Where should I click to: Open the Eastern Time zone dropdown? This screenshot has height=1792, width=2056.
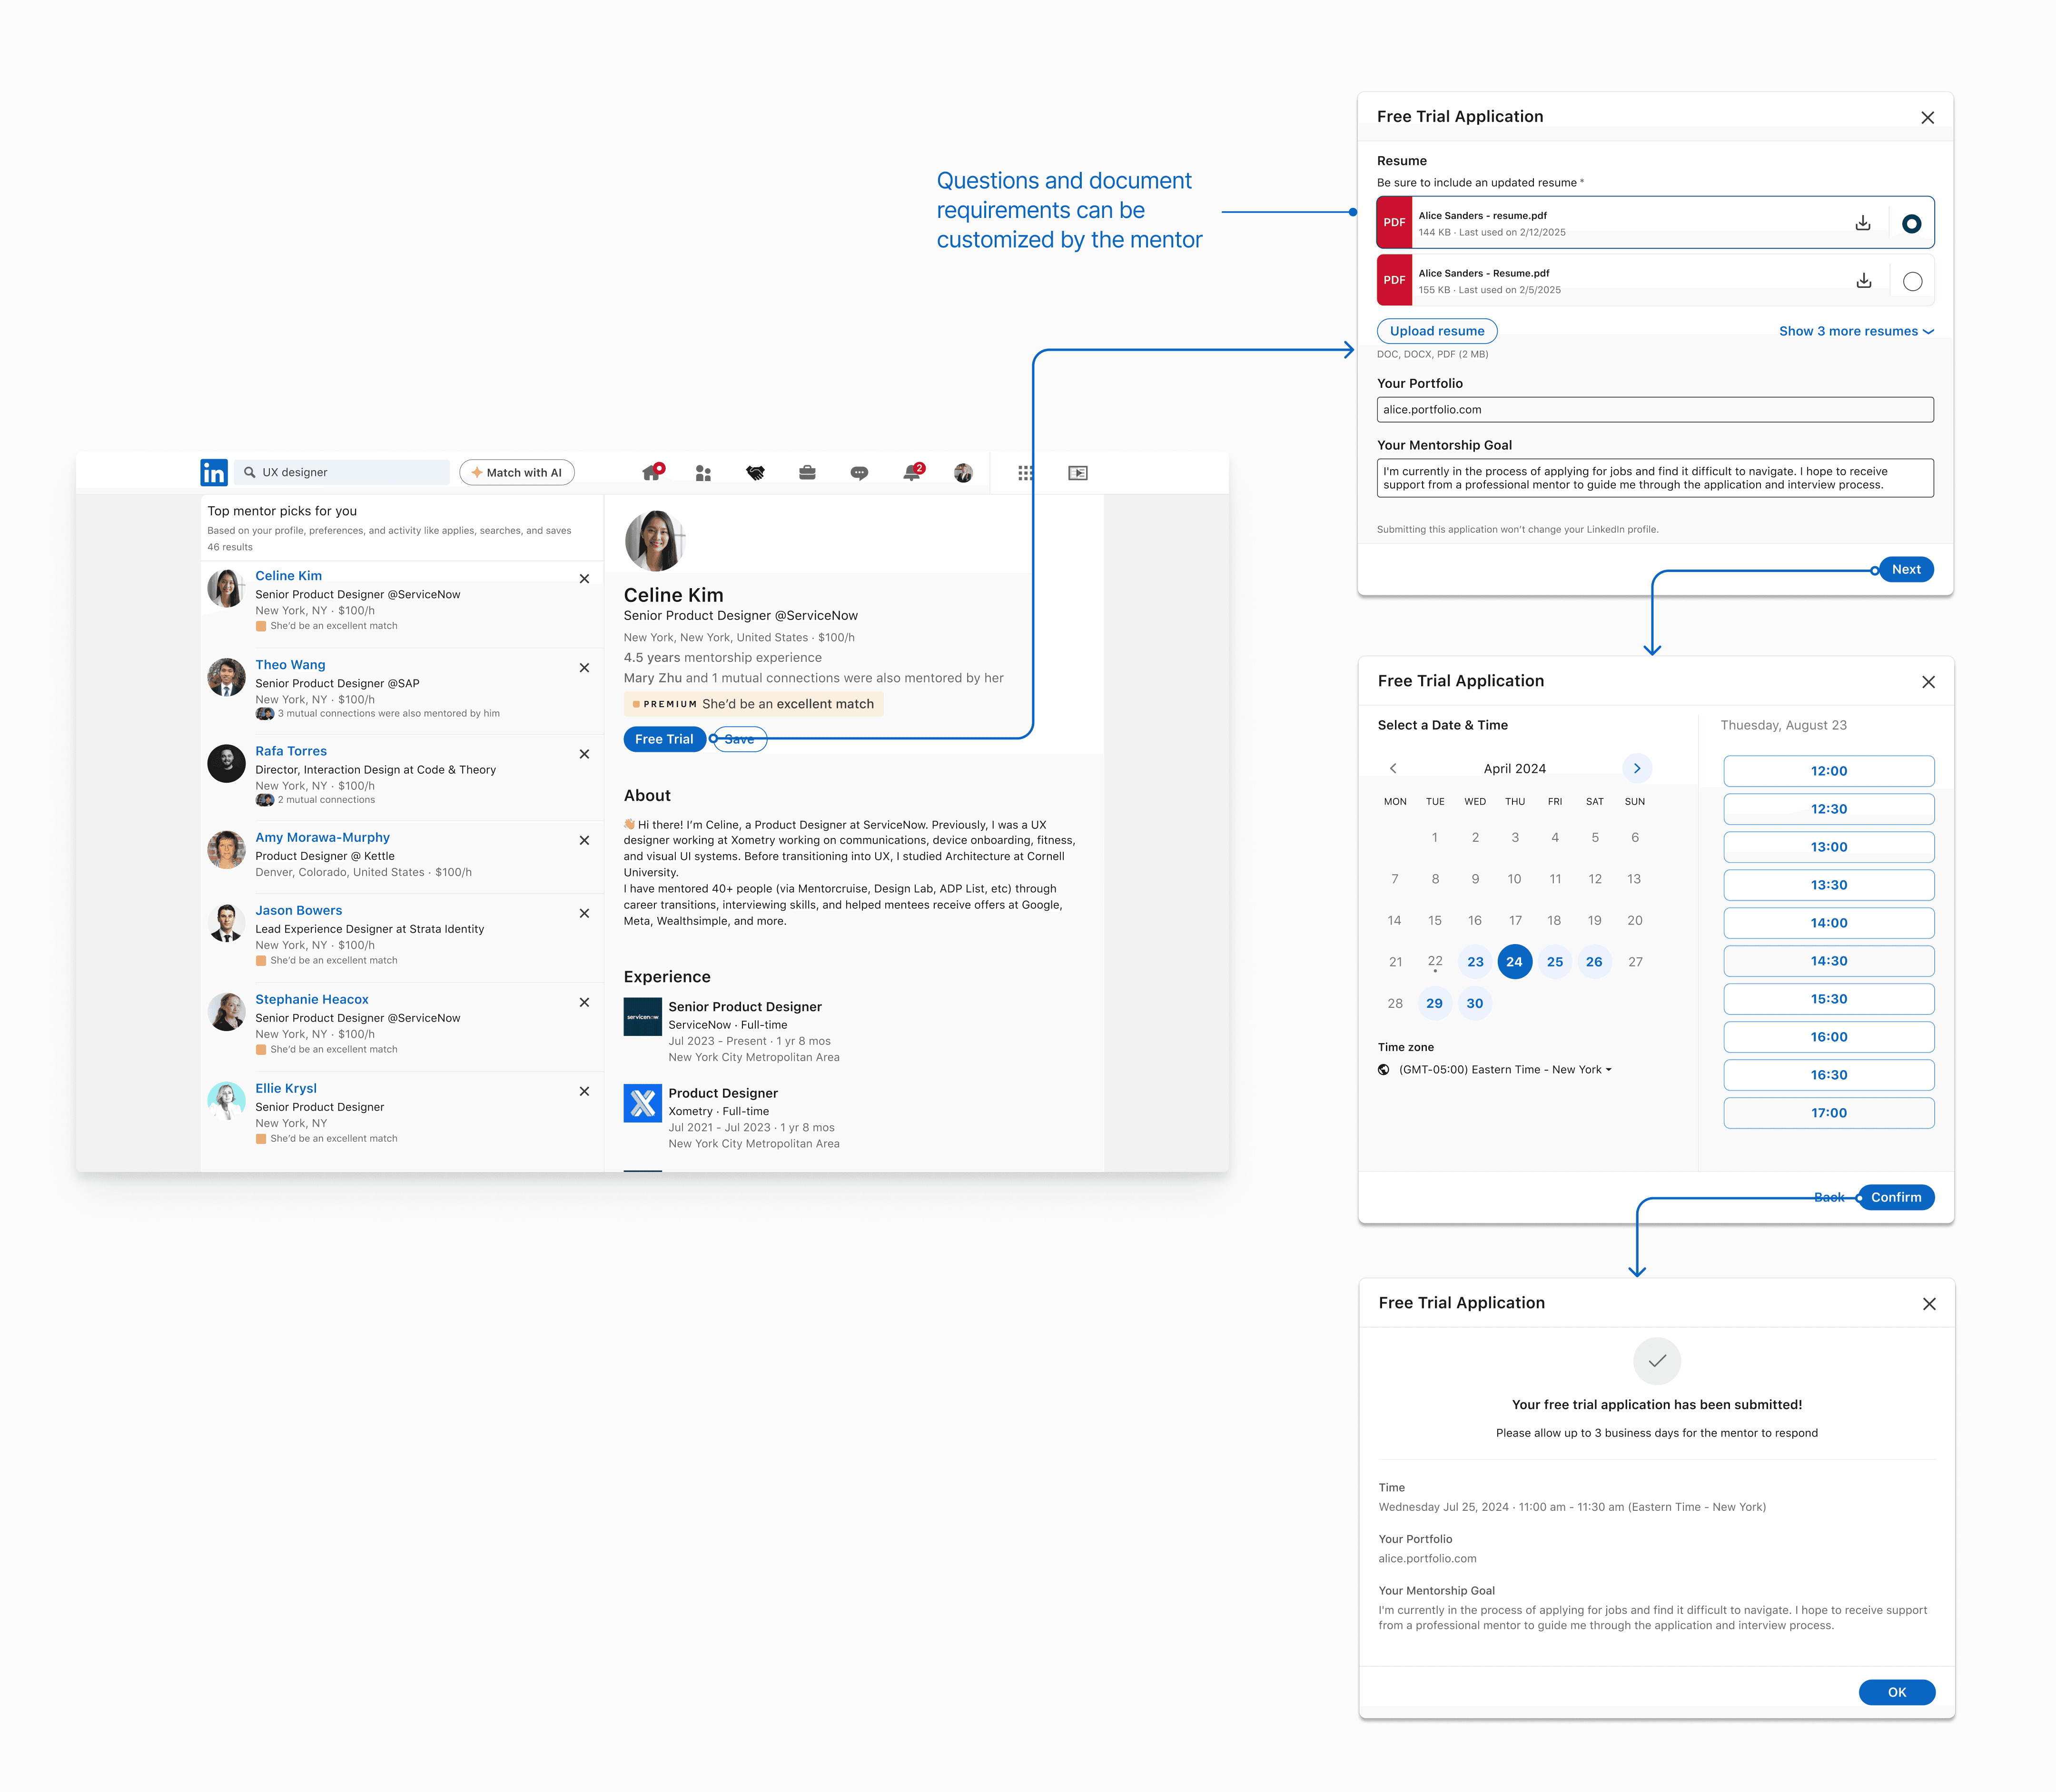click(x=1504, y=1070)
